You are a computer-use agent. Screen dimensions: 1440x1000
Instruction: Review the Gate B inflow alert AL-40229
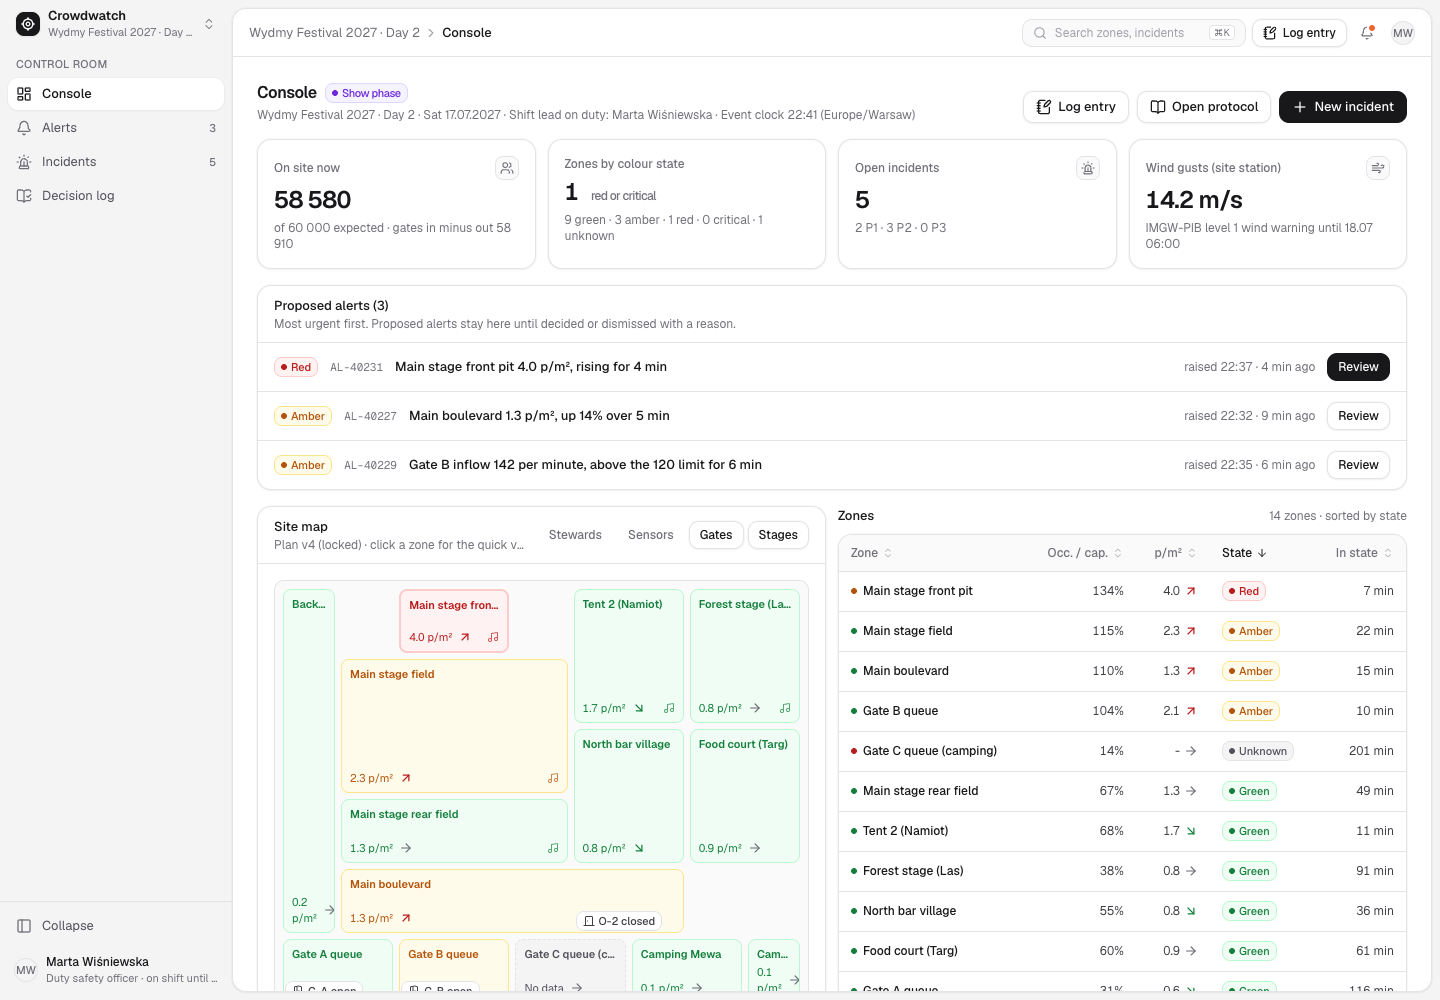click(1358, 465)
